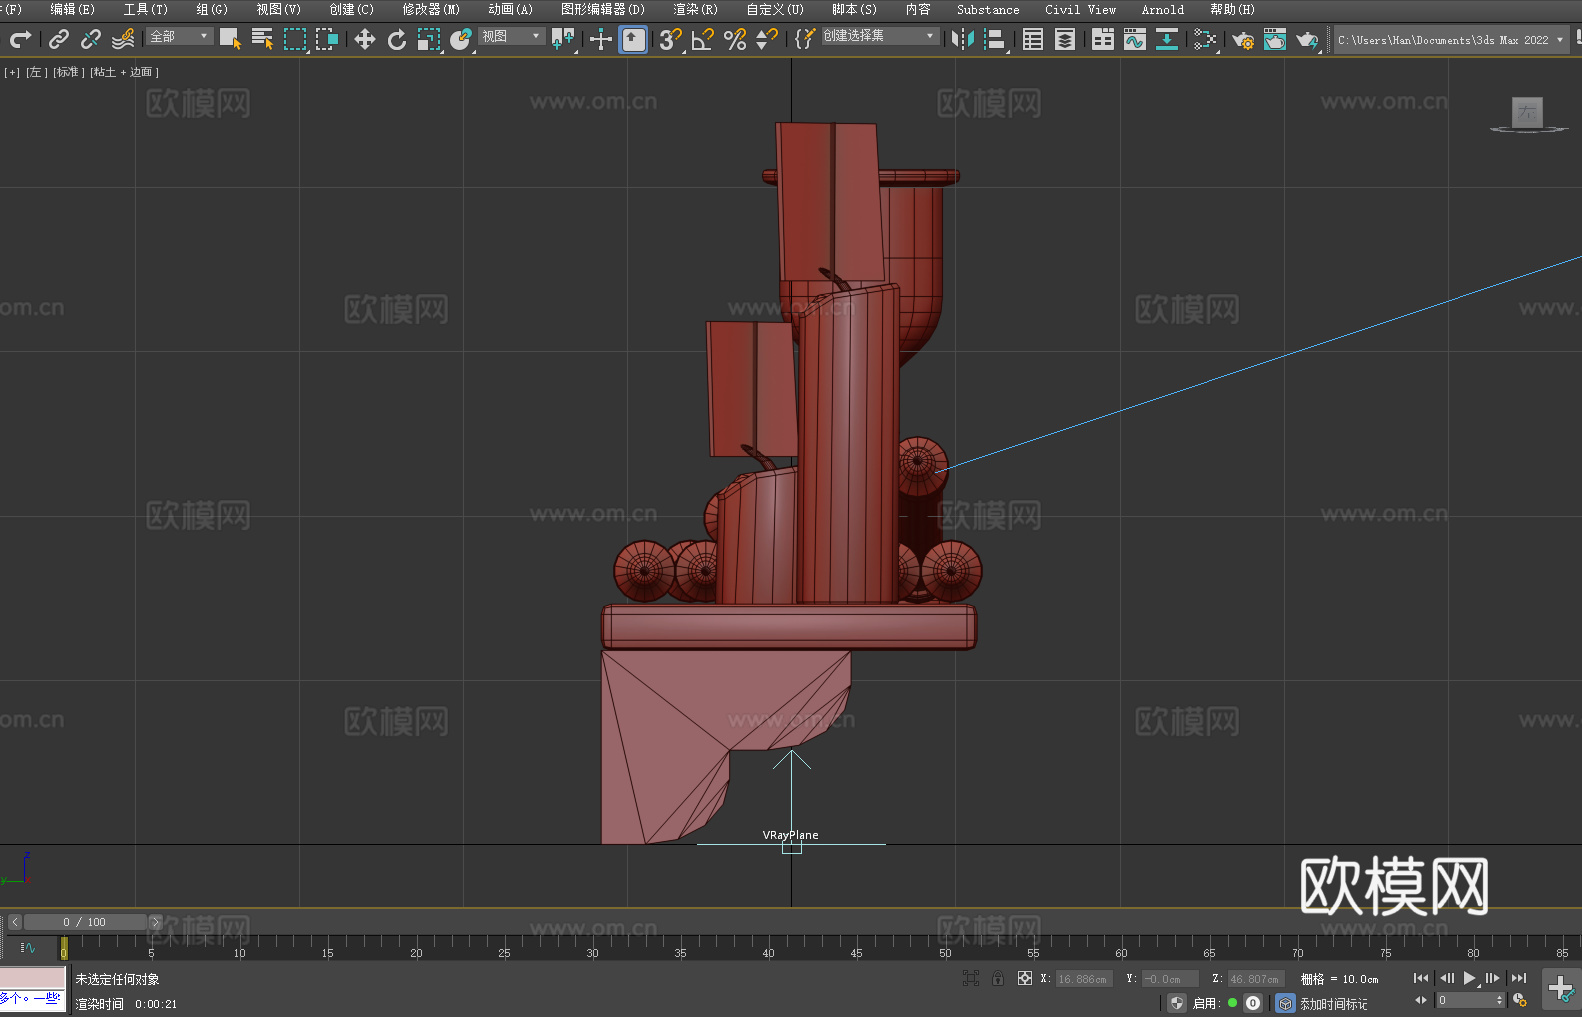This screenshot has width=1582, height=1017.
Task: Open the Layer Explorer icon
Action: [1065, 39]
